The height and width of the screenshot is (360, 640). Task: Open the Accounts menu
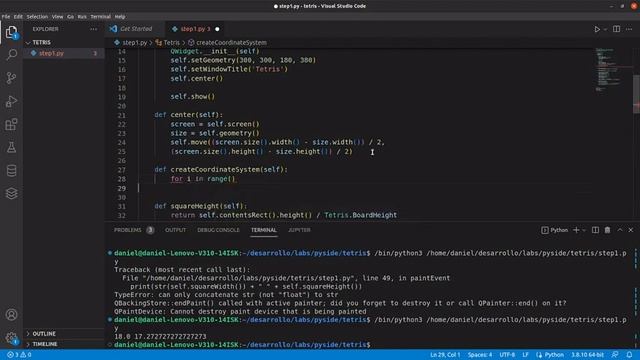tap(11, 315)
